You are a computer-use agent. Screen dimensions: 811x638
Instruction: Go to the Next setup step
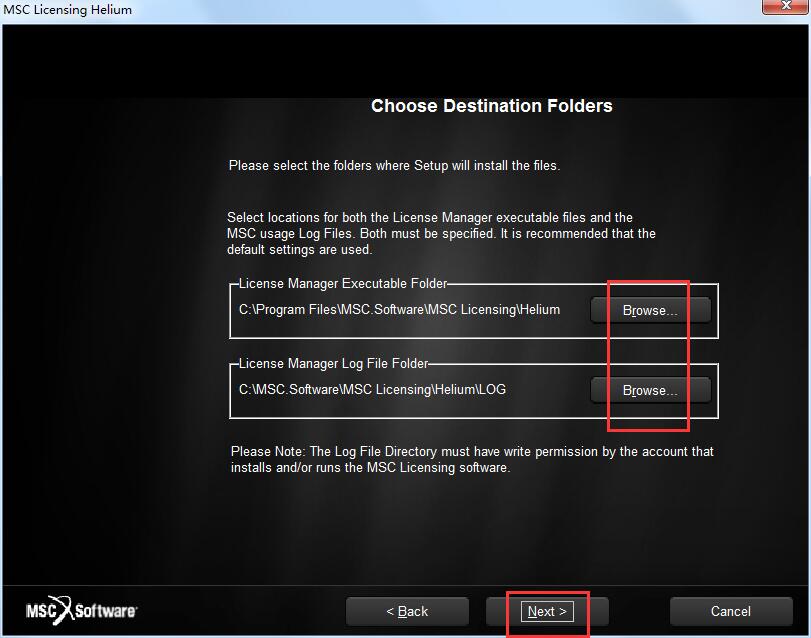[547, 611]
